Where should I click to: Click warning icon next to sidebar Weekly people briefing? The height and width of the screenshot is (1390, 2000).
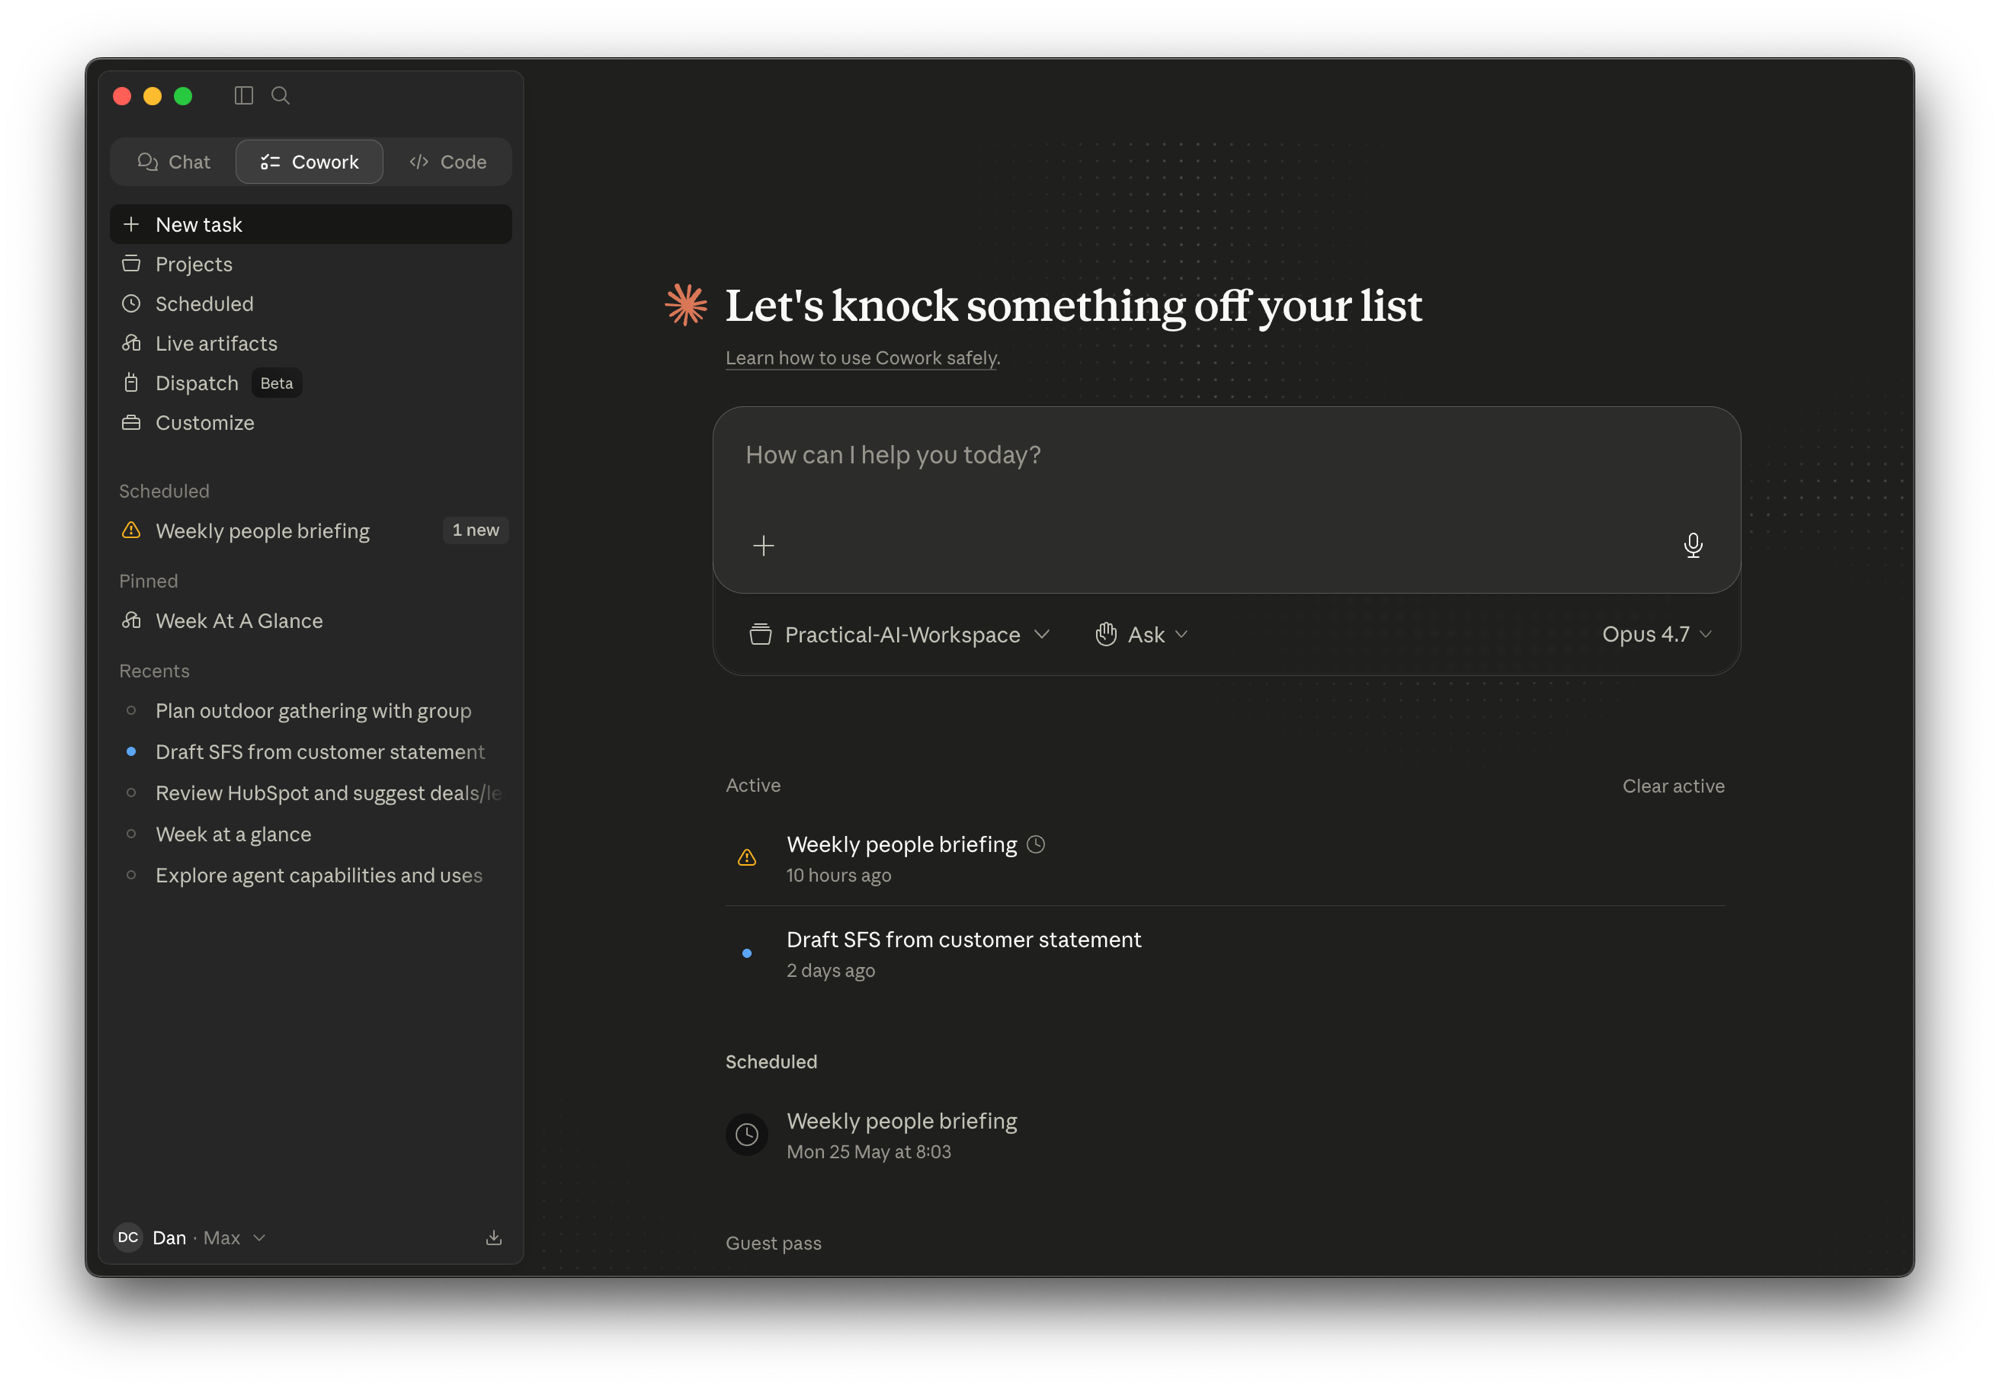coord(131,530)
